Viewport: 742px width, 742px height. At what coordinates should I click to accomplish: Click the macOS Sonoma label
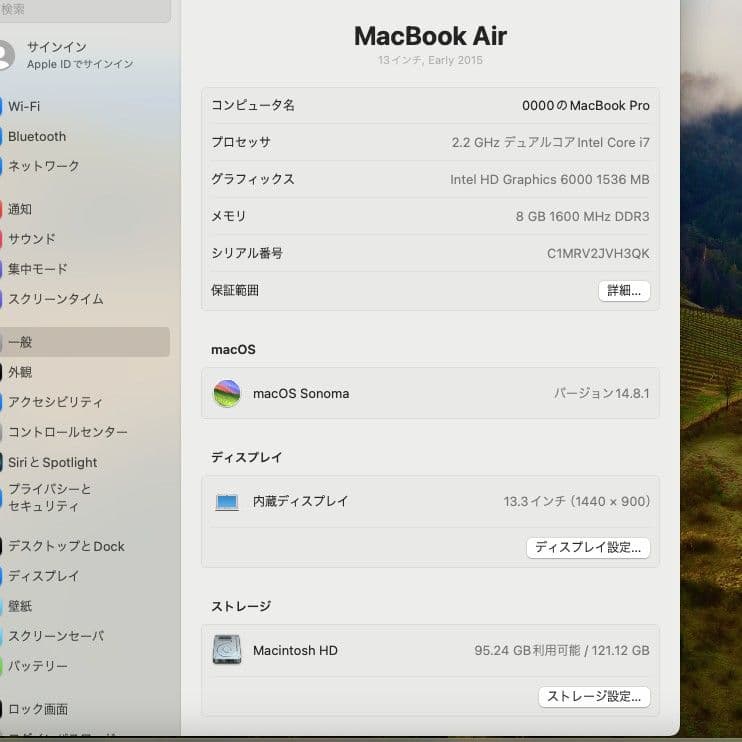(301, 393)
